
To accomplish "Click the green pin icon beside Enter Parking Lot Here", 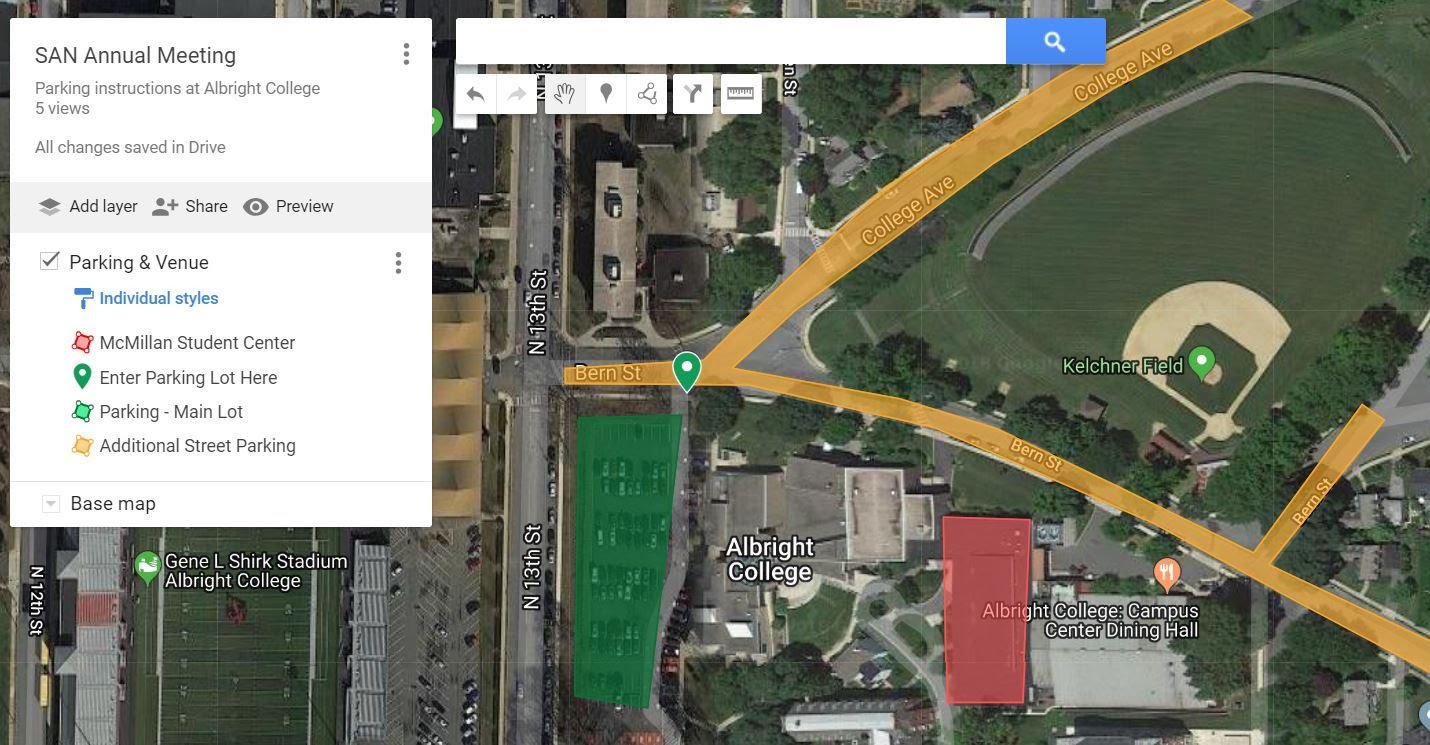I will tap(83, 377).
